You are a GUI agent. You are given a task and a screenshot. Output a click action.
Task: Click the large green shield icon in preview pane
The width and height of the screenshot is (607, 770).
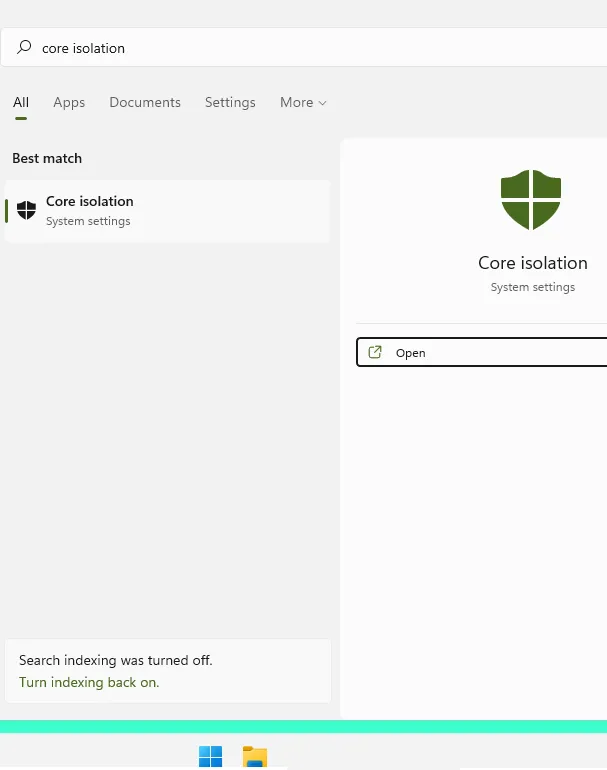(x=530, y=200)
